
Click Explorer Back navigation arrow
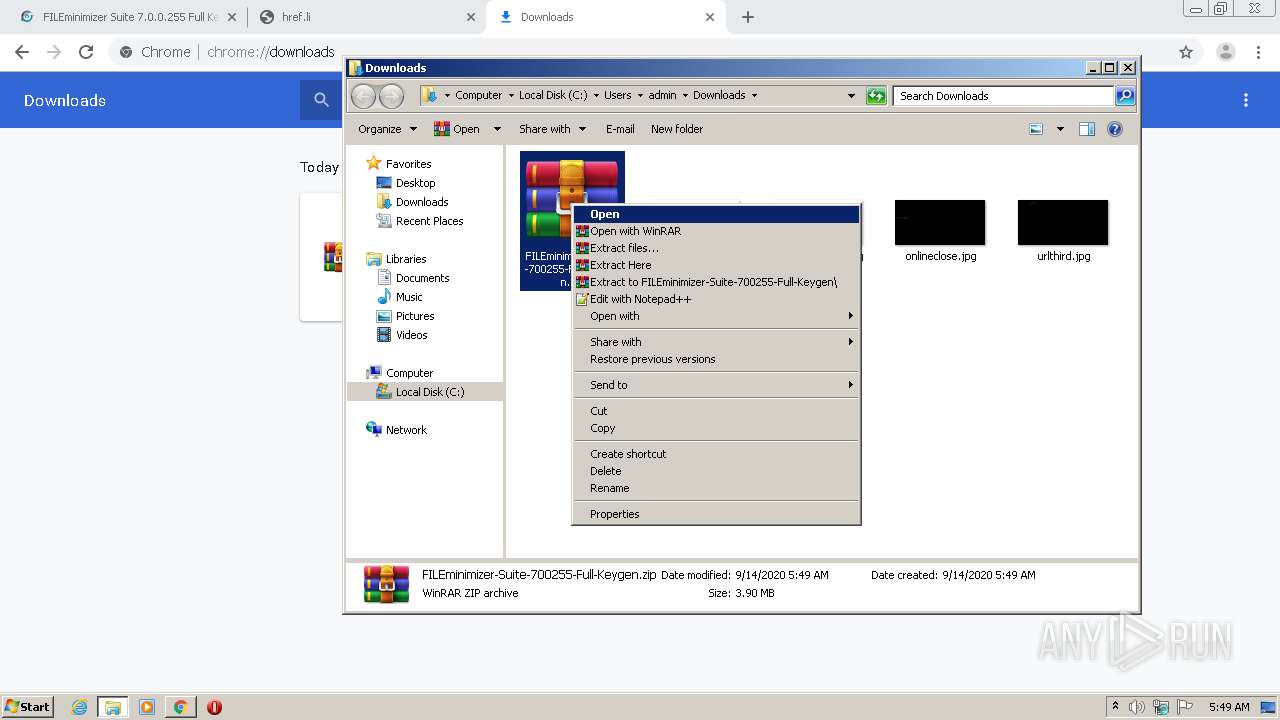pyautogui.click(x=363, y=96)
